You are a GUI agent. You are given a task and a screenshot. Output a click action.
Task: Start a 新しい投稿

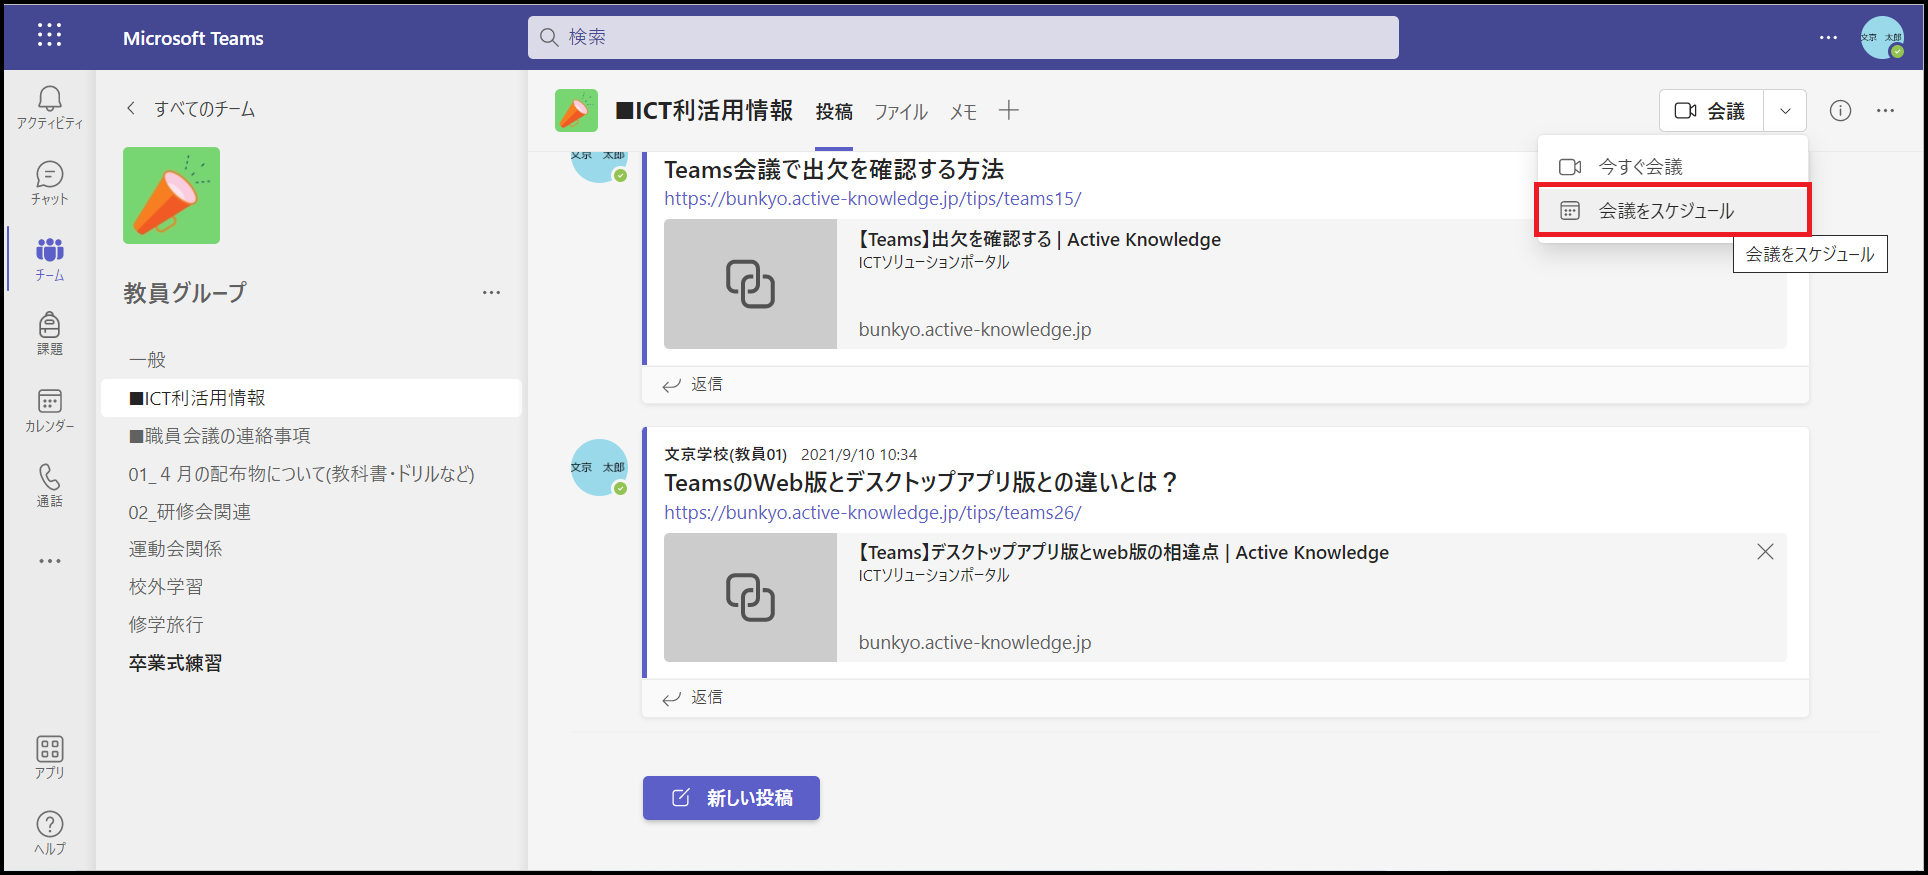pyautogui.click(x=731, y=798)
